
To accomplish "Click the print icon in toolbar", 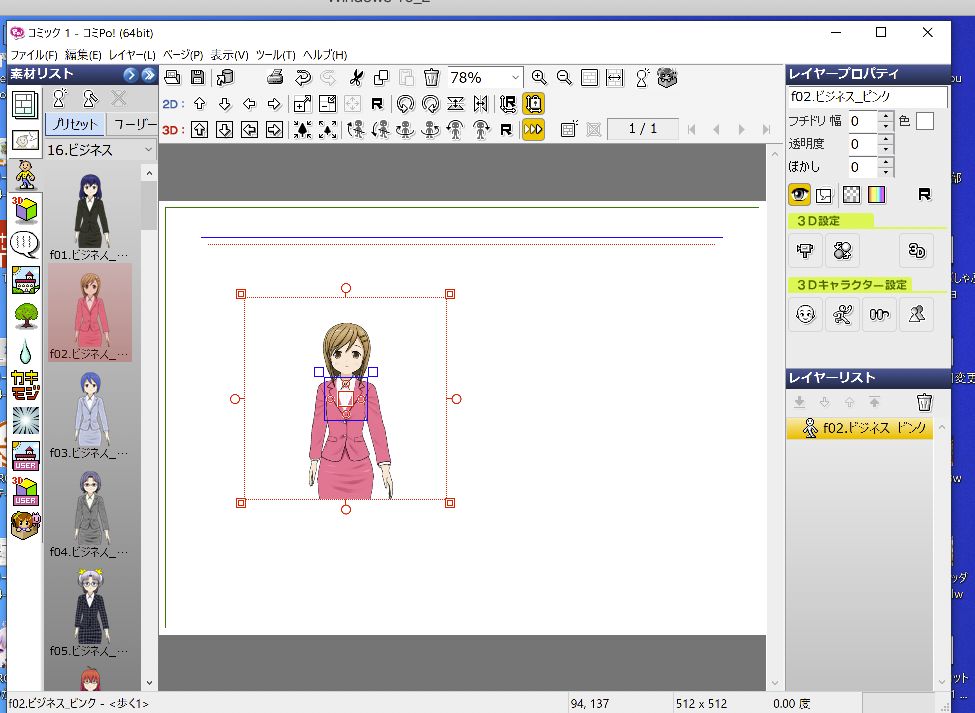I will (x=276, y=78).
